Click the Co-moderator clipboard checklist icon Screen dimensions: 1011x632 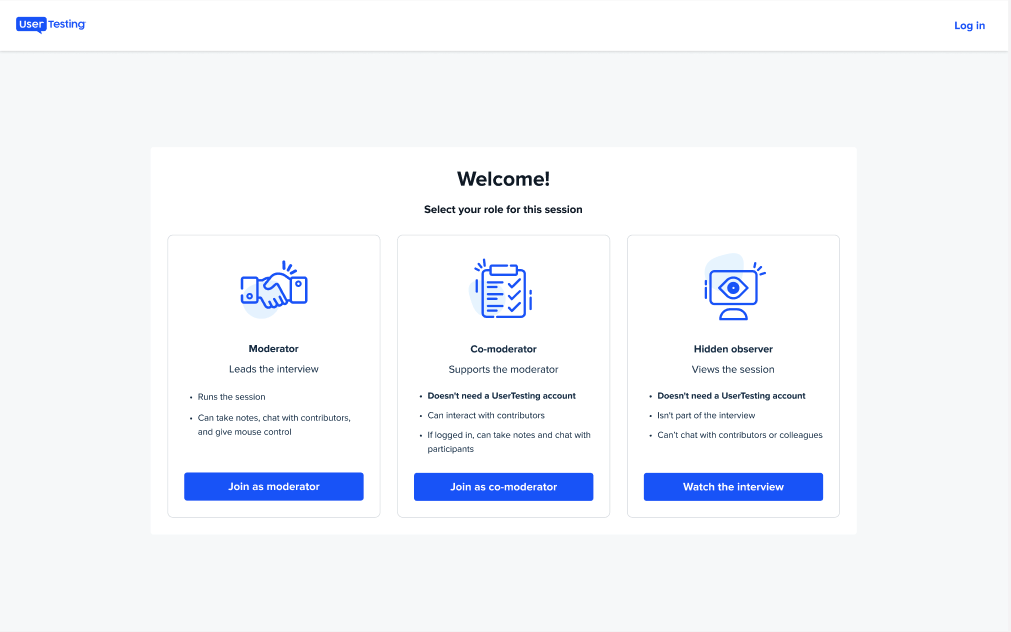click(x=503, y=290)
